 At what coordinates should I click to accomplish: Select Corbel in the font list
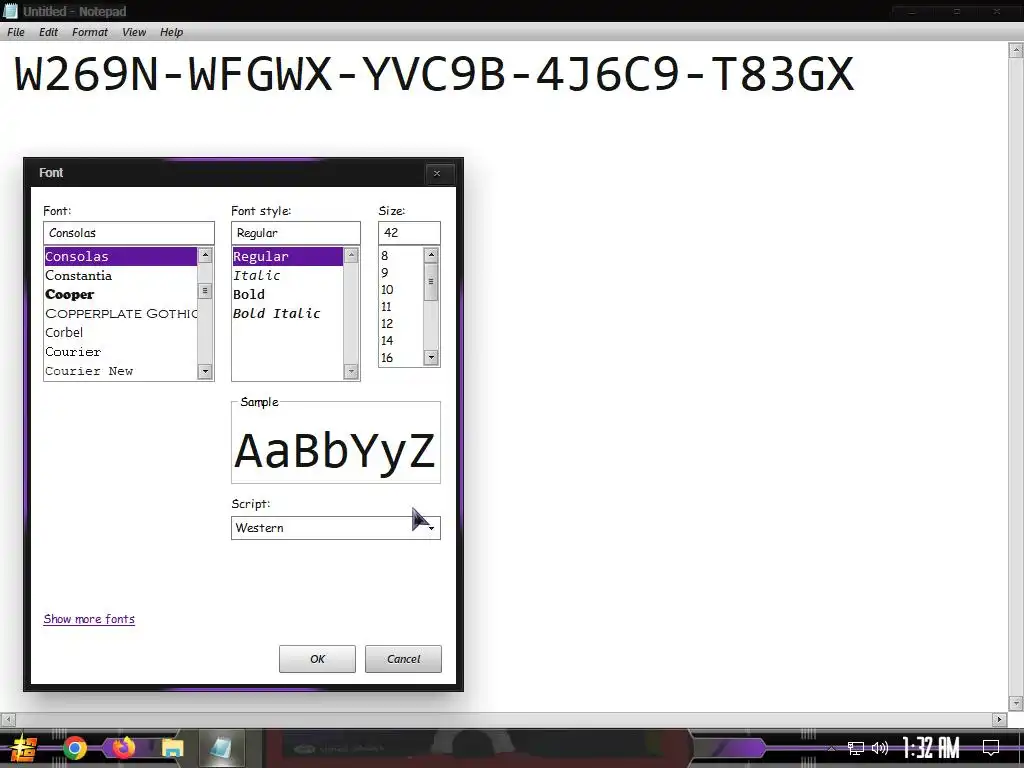coord(120,332)
